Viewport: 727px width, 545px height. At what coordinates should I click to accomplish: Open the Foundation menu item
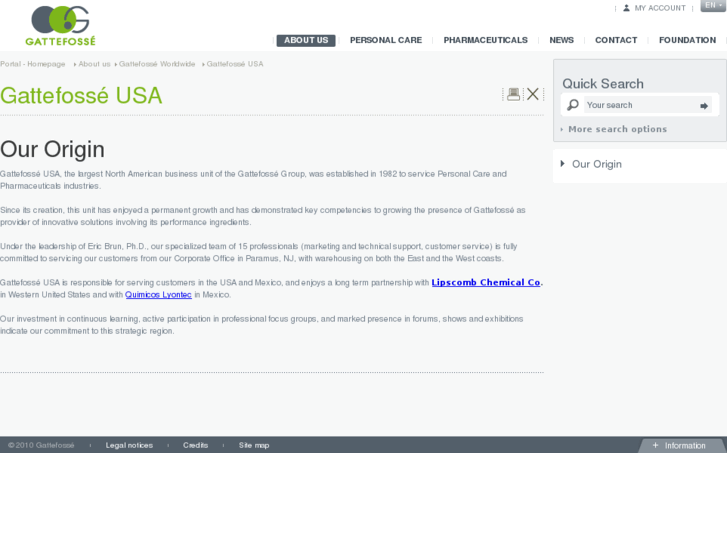coord(687,40)
